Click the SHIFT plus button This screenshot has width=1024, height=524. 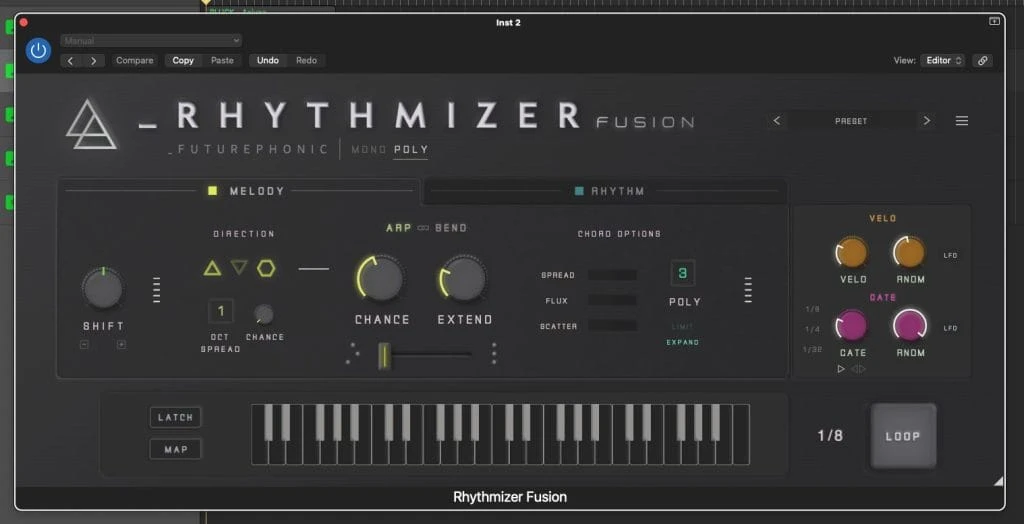click(121, 345)
